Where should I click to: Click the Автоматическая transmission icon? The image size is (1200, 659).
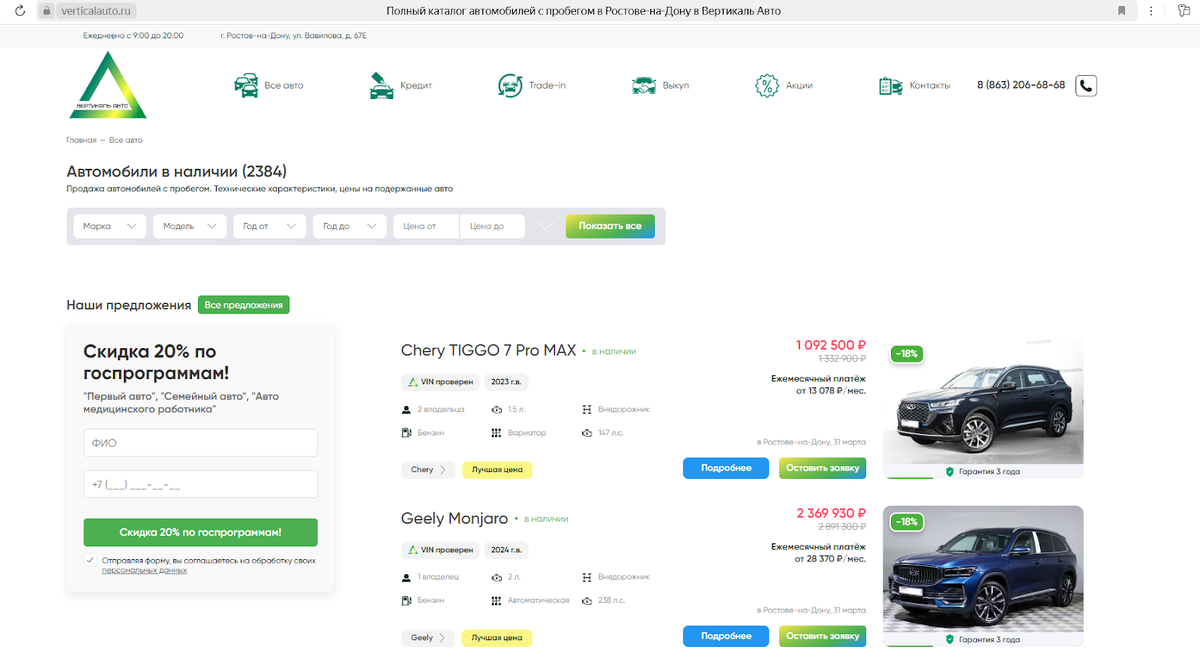pyautogui.click(x=497, y=601)
